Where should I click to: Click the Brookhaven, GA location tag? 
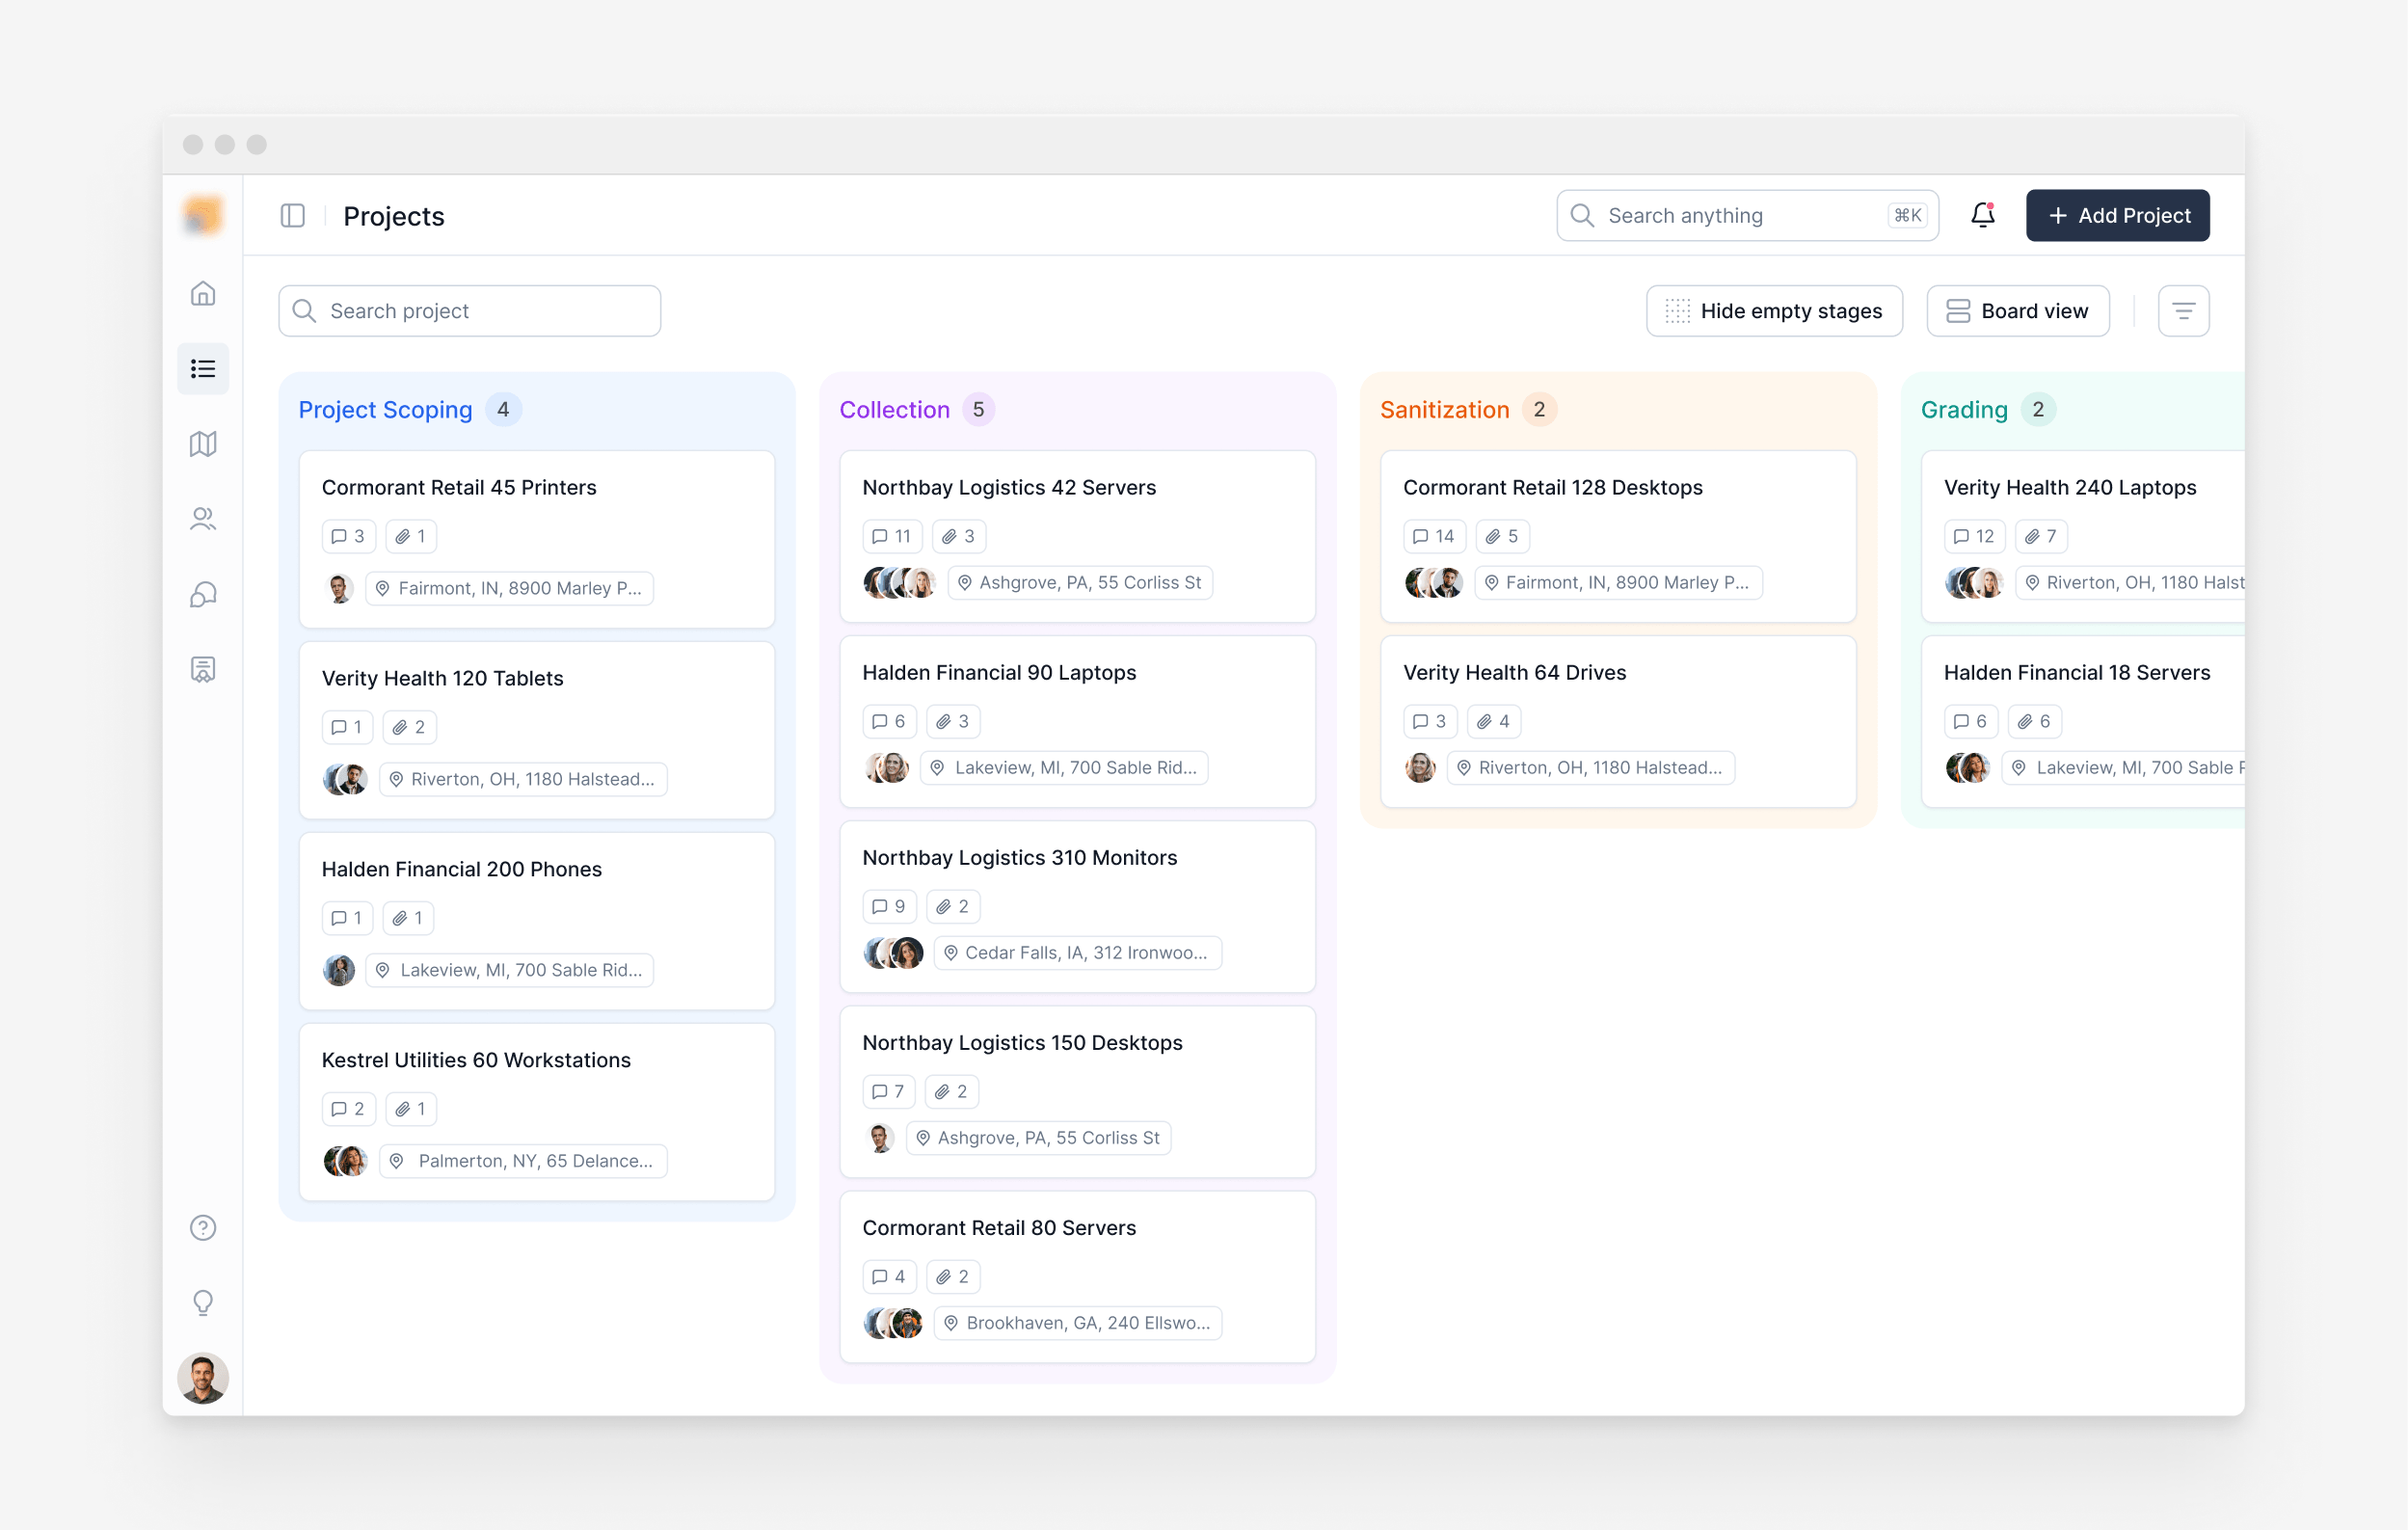point(1077,1322)
